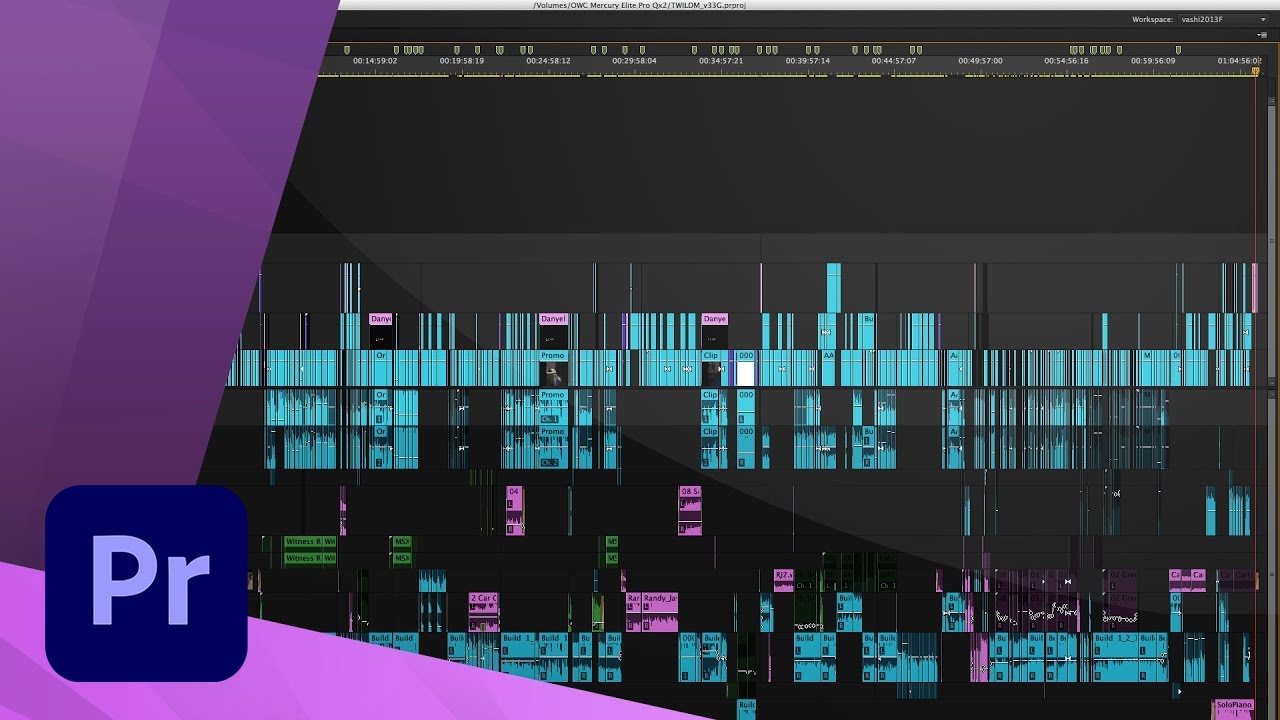Viewport: 1280px width, 720px height.
Task: Click ruler timecode 00:44:57:07
Action: [x=894, y=61]
